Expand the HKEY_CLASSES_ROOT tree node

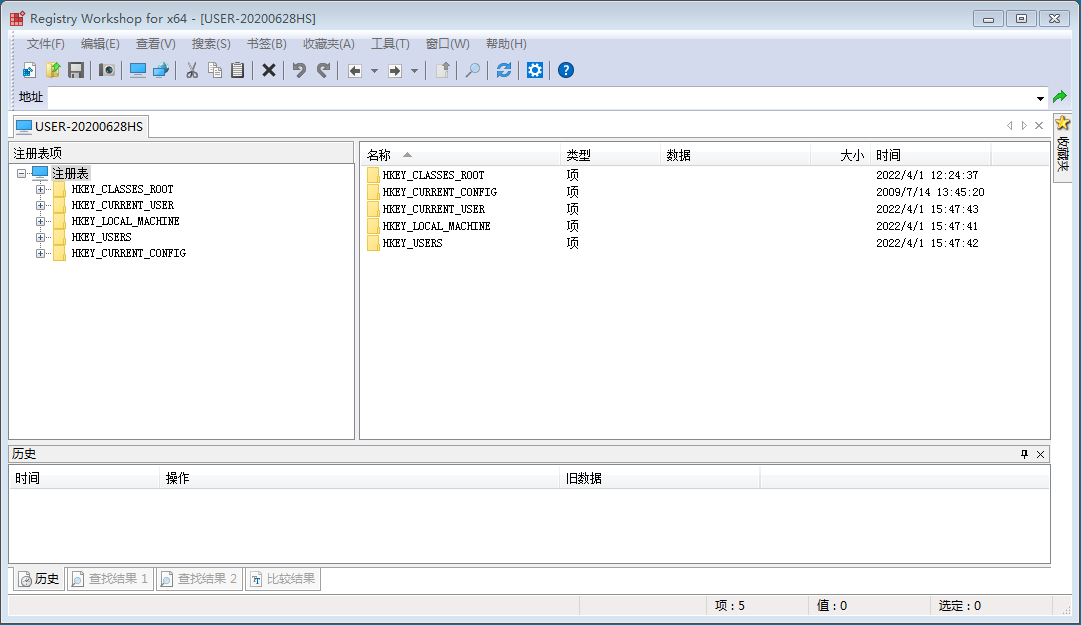point(41,190)
